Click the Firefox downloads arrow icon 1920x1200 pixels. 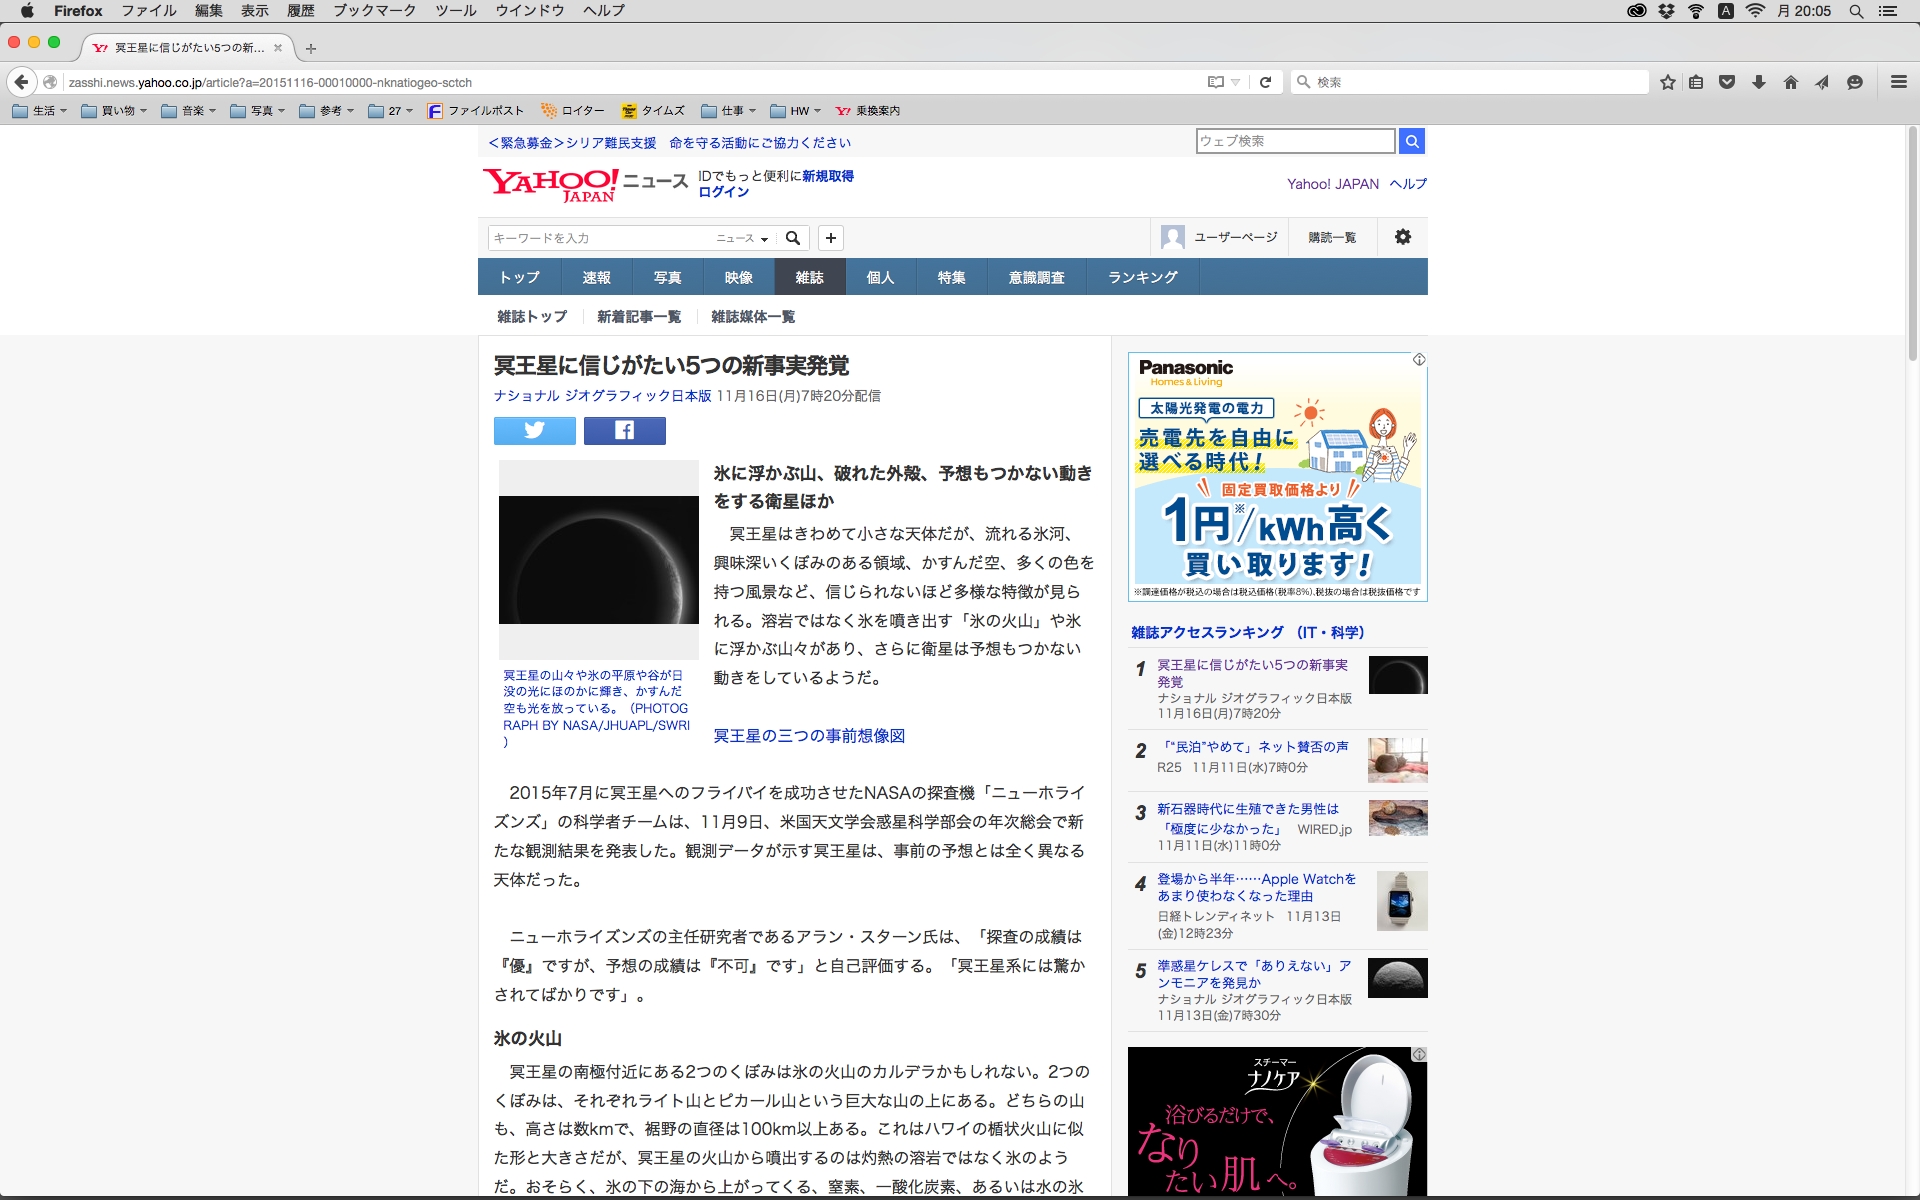click(x=1759, y=82)
